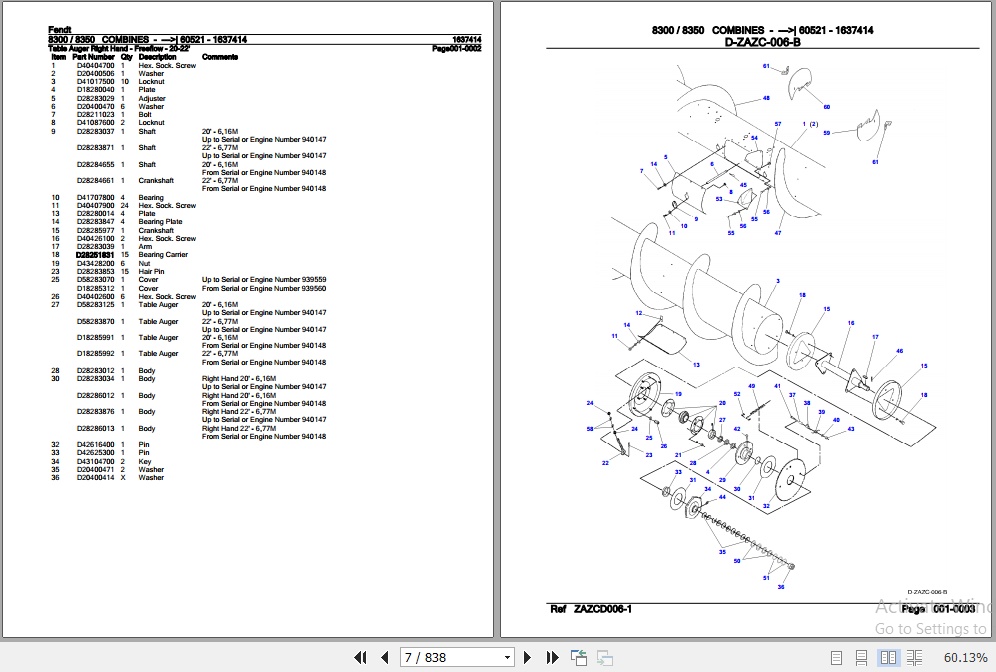Click the Part Number column header

click(x=93, y=57)
